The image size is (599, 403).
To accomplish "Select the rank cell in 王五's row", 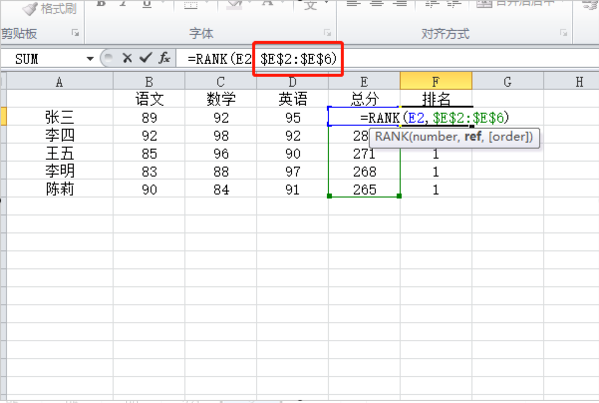I will pyautogui.click(x=436, y=154).
